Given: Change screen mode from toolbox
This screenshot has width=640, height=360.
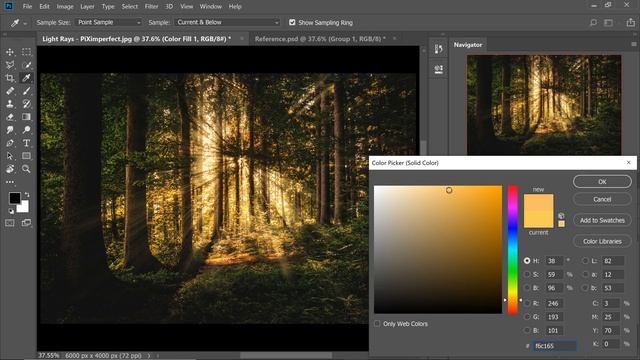Looking at the screenshot, I should 27,223.
